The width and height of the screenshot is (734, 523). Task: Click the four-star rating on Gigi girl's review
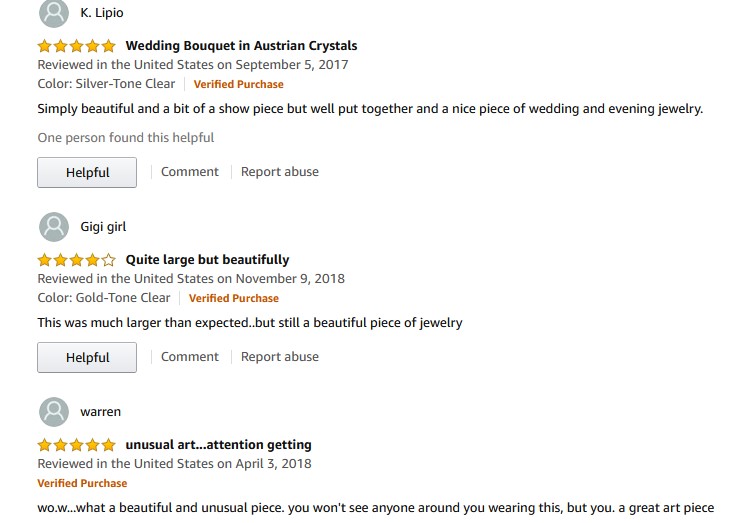click(x=77, y=260)
